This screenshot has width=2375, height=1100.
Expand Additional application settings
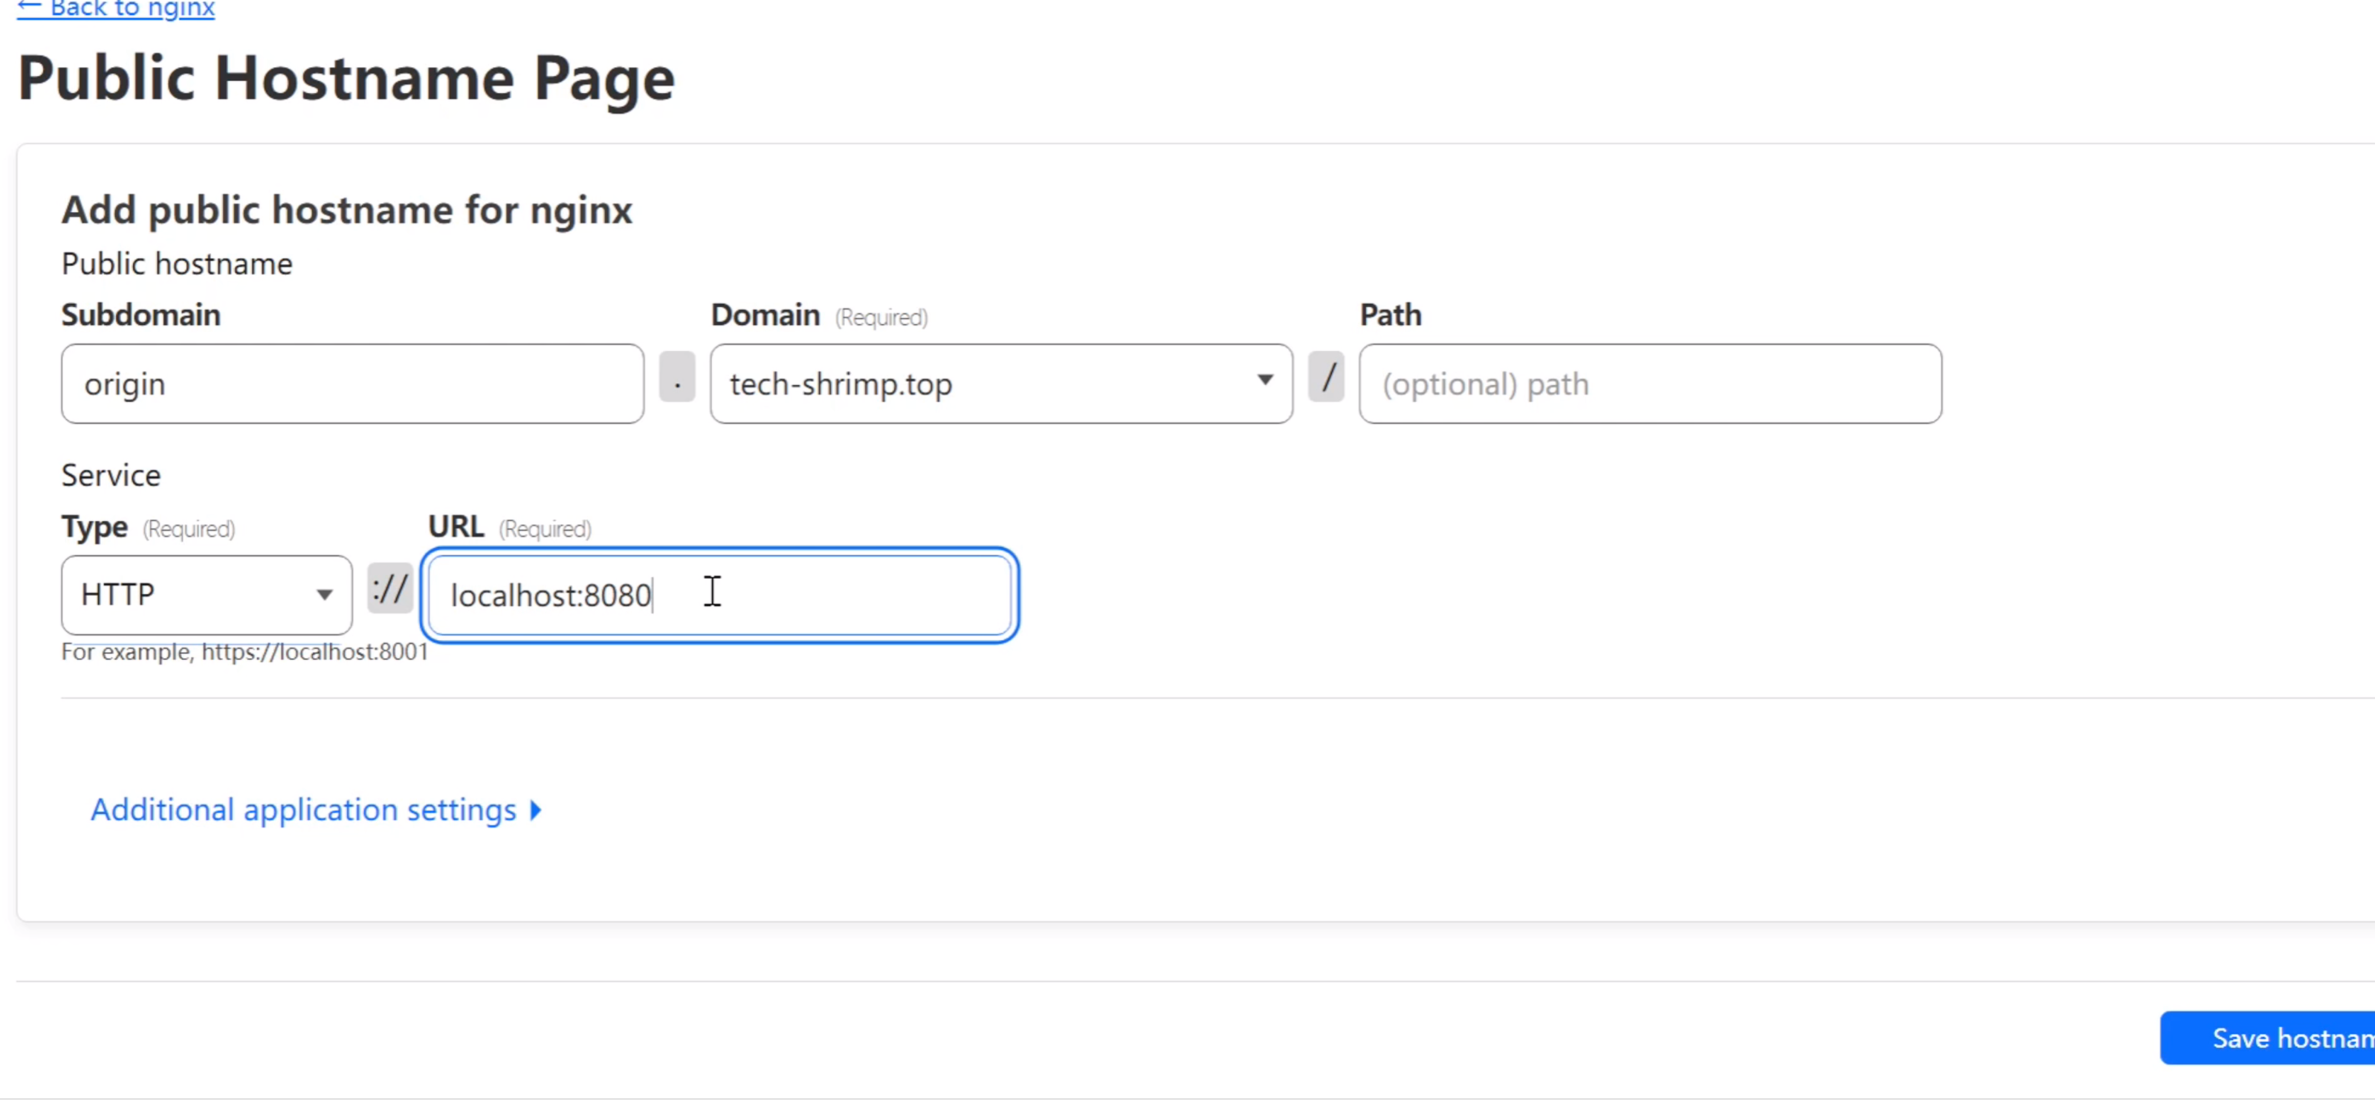(303, 809)
